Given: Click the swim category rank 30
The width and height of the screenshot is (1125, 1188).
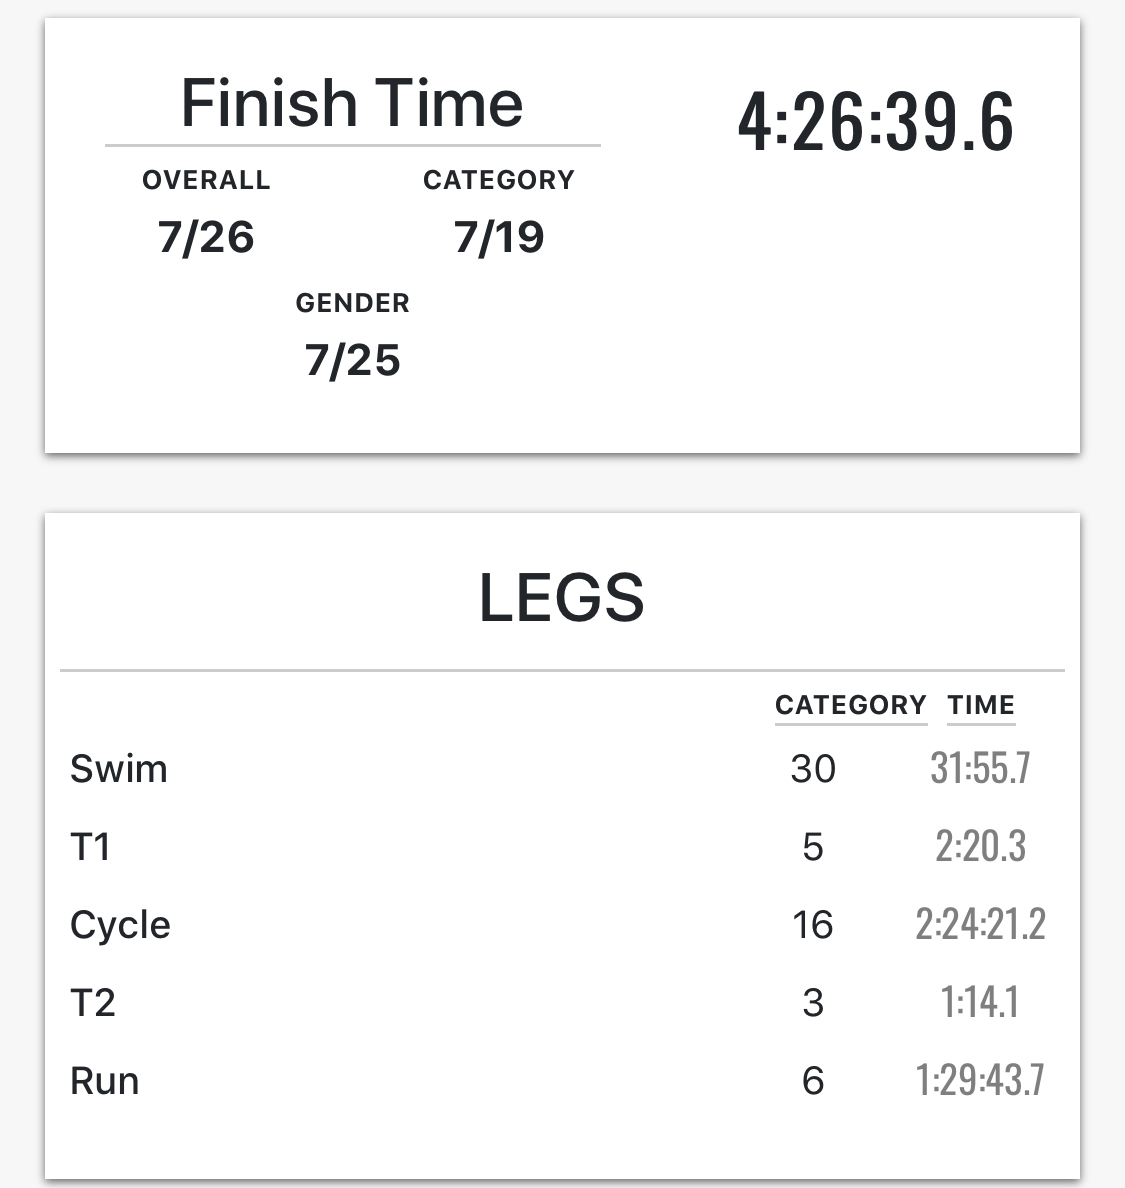Looking at the screenshot, I should click(x=813, y=769).
